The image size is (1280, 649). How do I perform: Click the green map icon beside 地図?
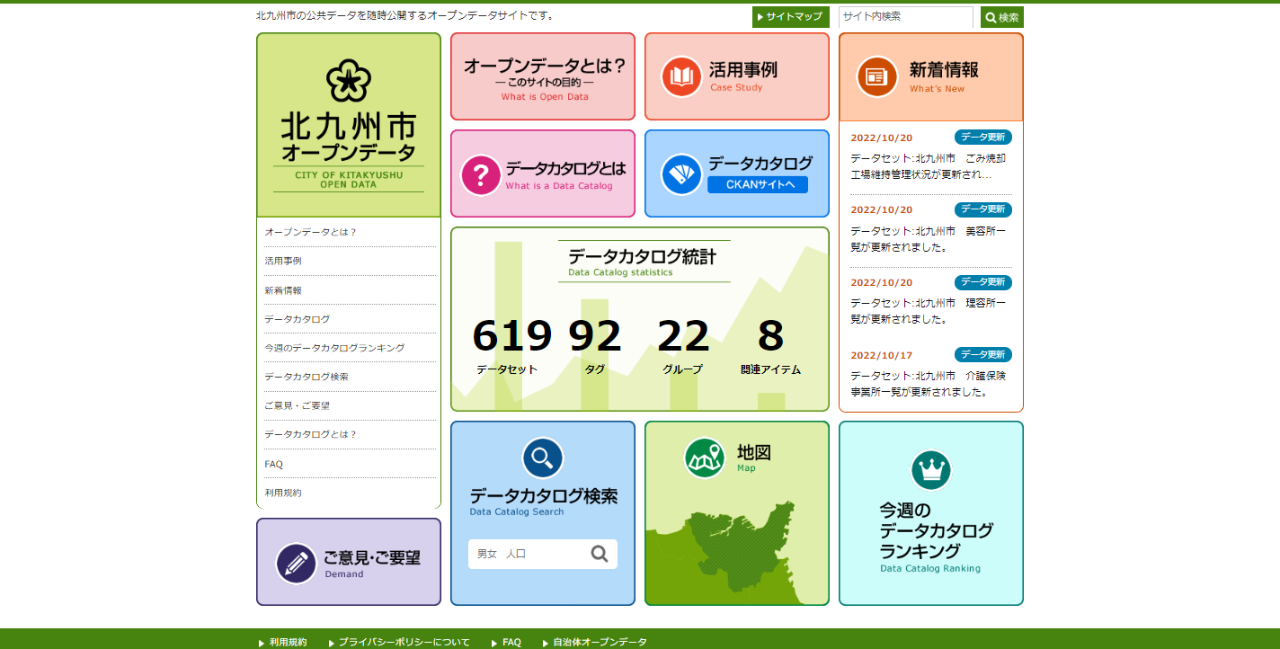[705, 458]
